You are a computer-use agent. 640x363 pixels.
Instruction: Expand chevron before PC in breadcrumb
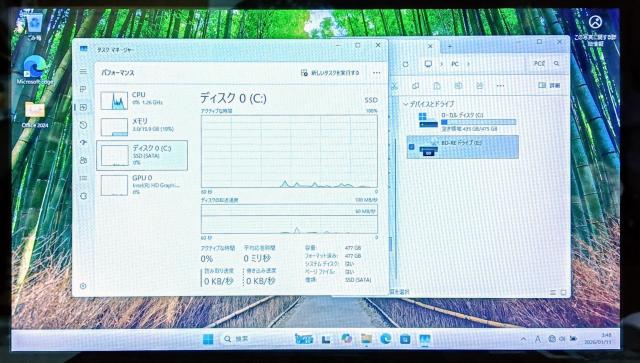[x=441, y=64]
